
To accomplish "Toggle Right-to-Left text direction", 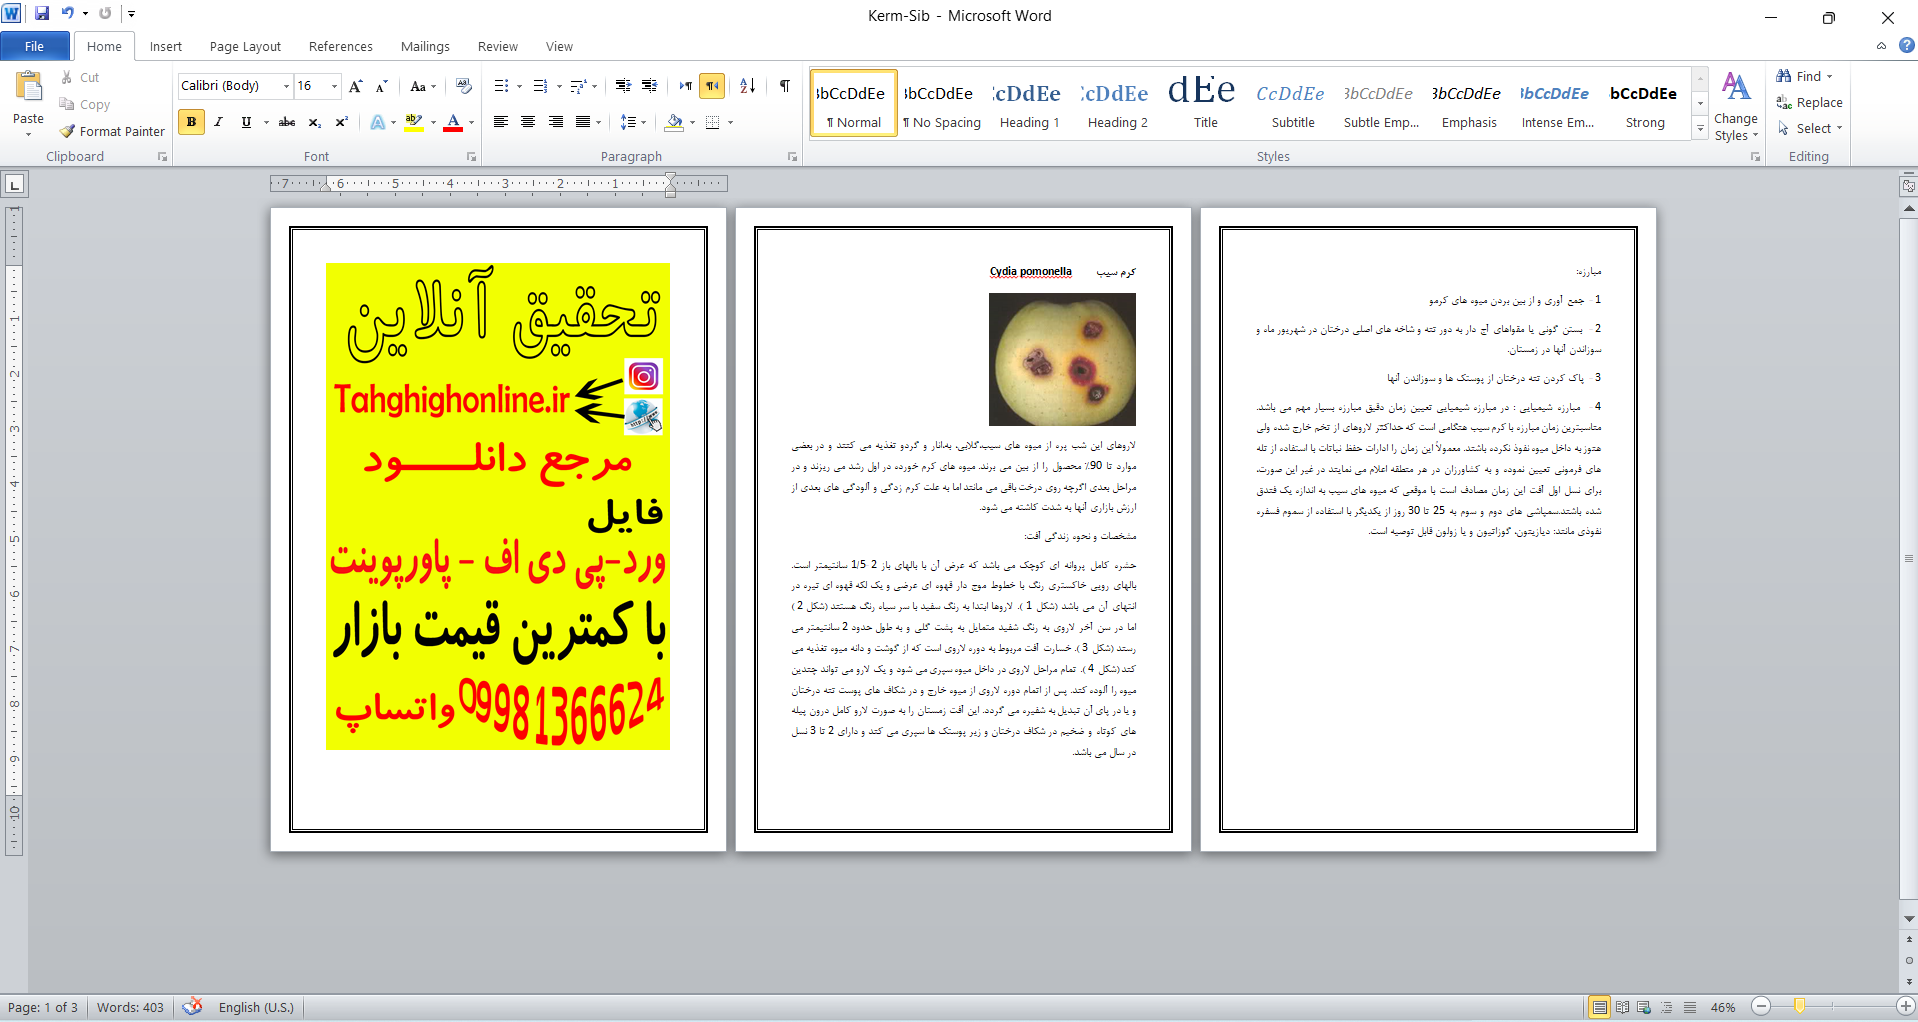I will click(x=712, y=86).
